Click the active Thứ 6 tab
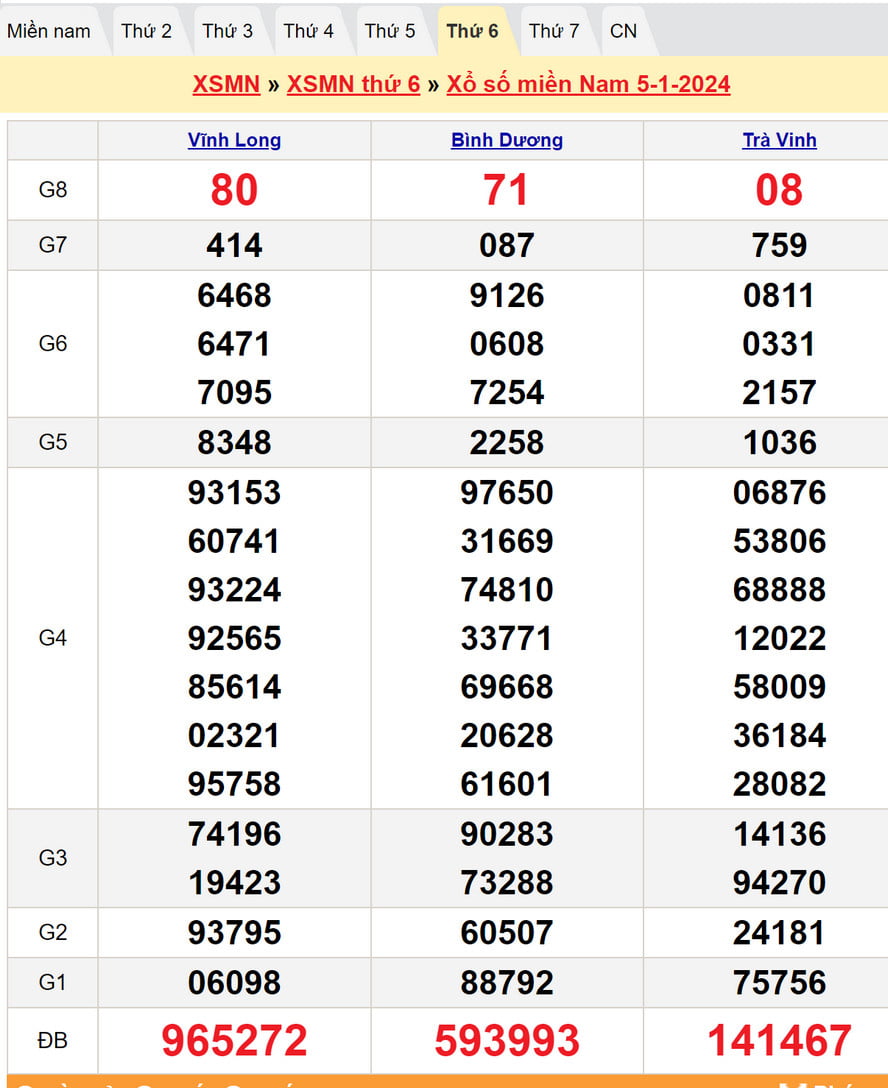The width and height of the screenshot is (888, 1088). pos(472,31)
